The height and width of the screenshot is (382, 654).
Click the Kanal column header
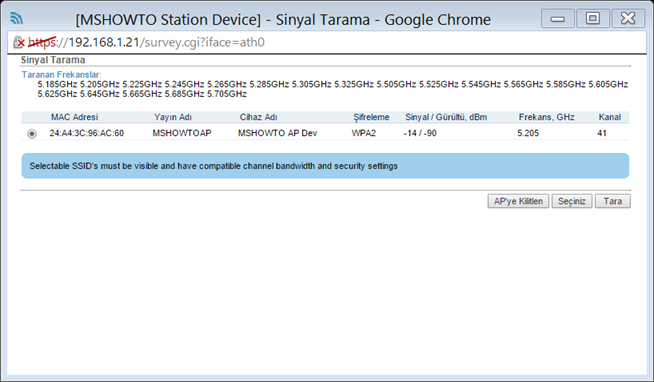tap(610, 117)
